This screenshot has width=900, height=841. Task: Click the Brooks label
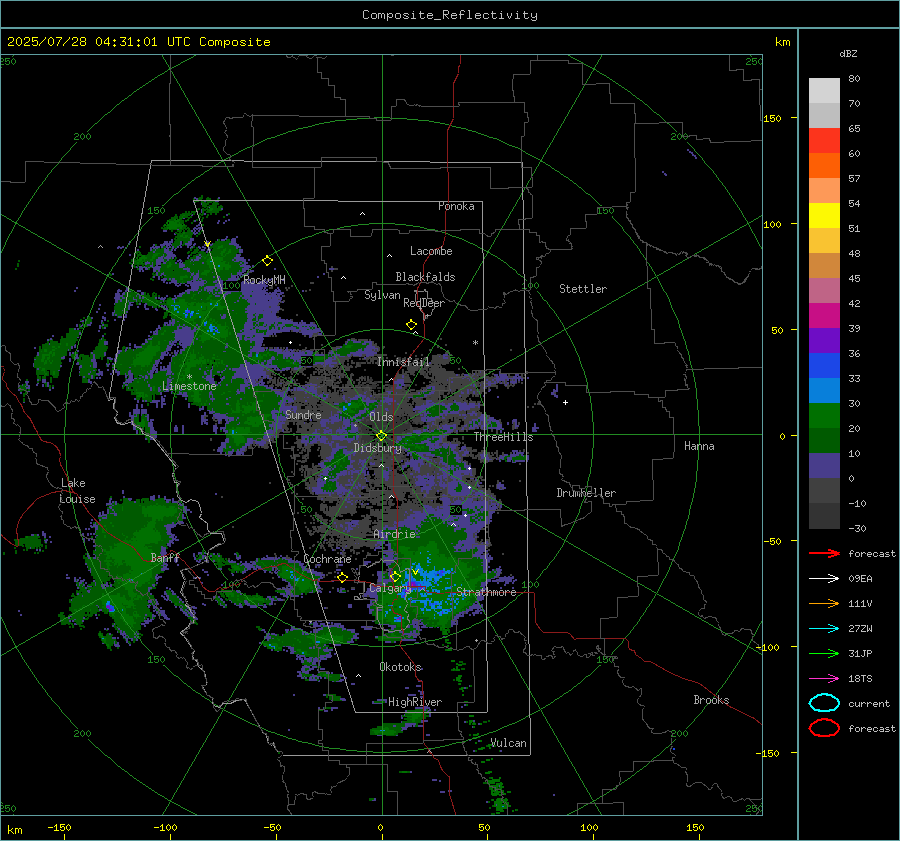(x=711, y=700)
